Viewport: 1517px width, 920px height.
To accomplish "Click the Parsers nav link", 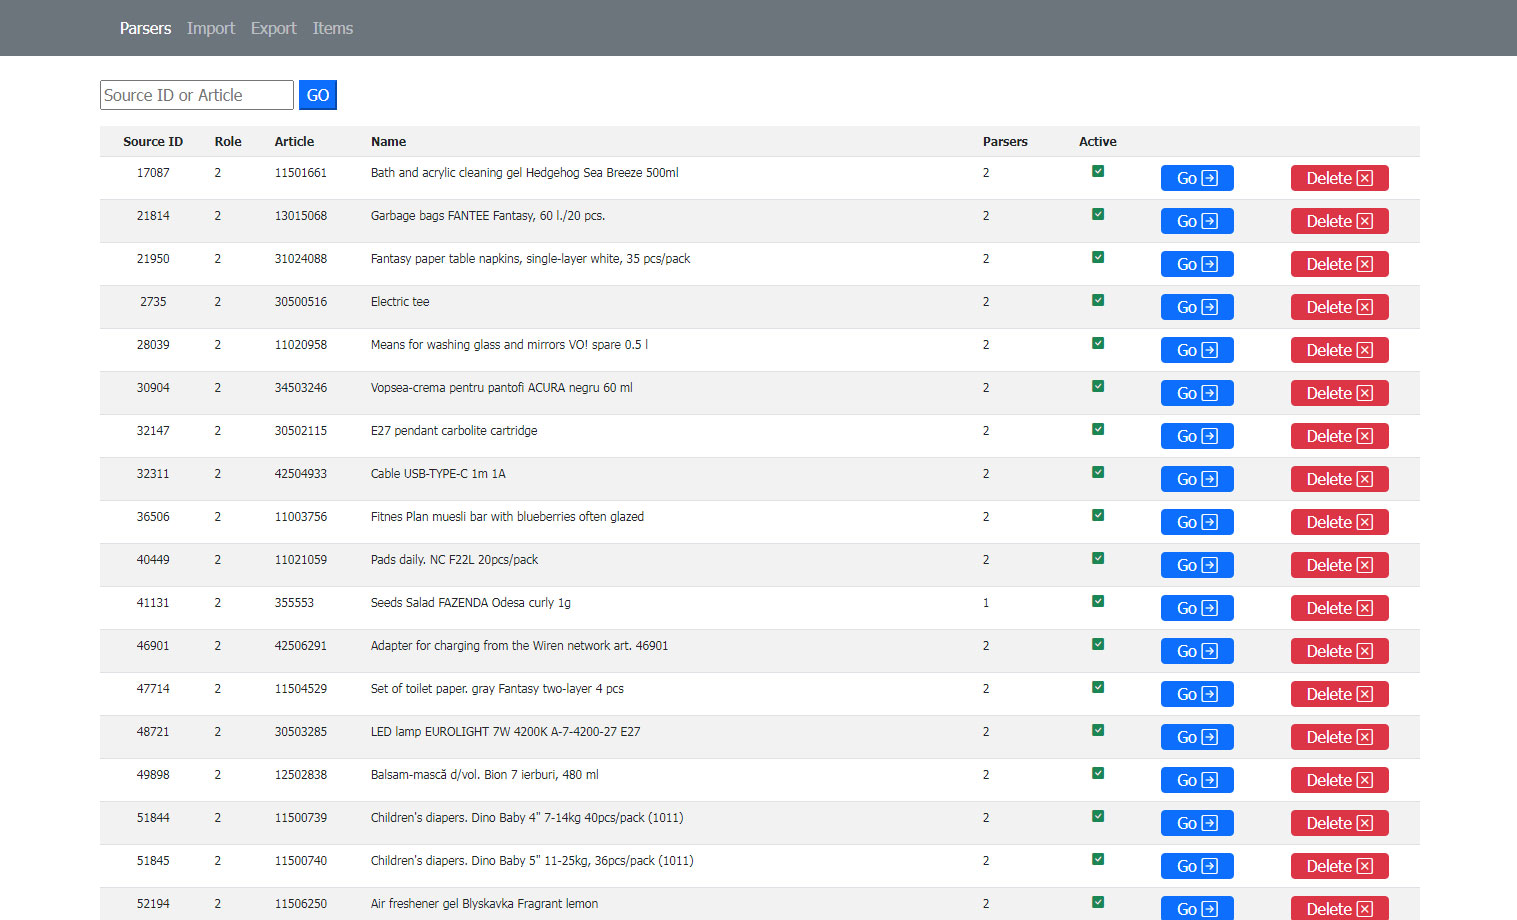I will [145, 28].
